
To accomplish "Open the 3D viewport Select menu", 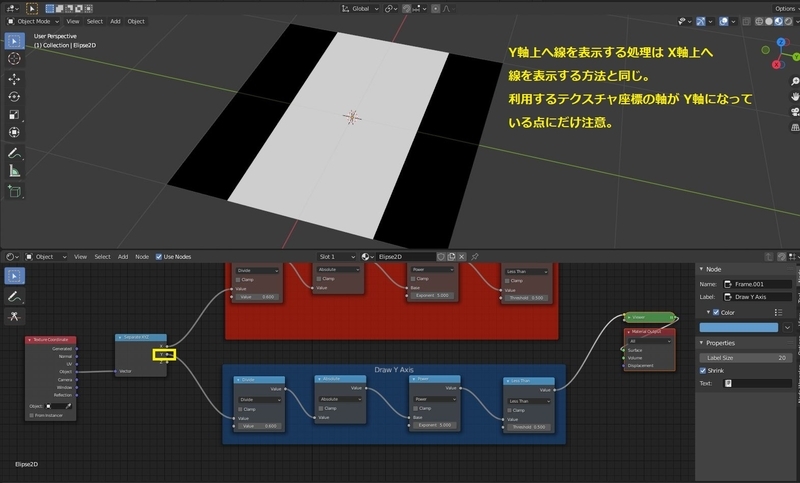I will coord(95,21).
